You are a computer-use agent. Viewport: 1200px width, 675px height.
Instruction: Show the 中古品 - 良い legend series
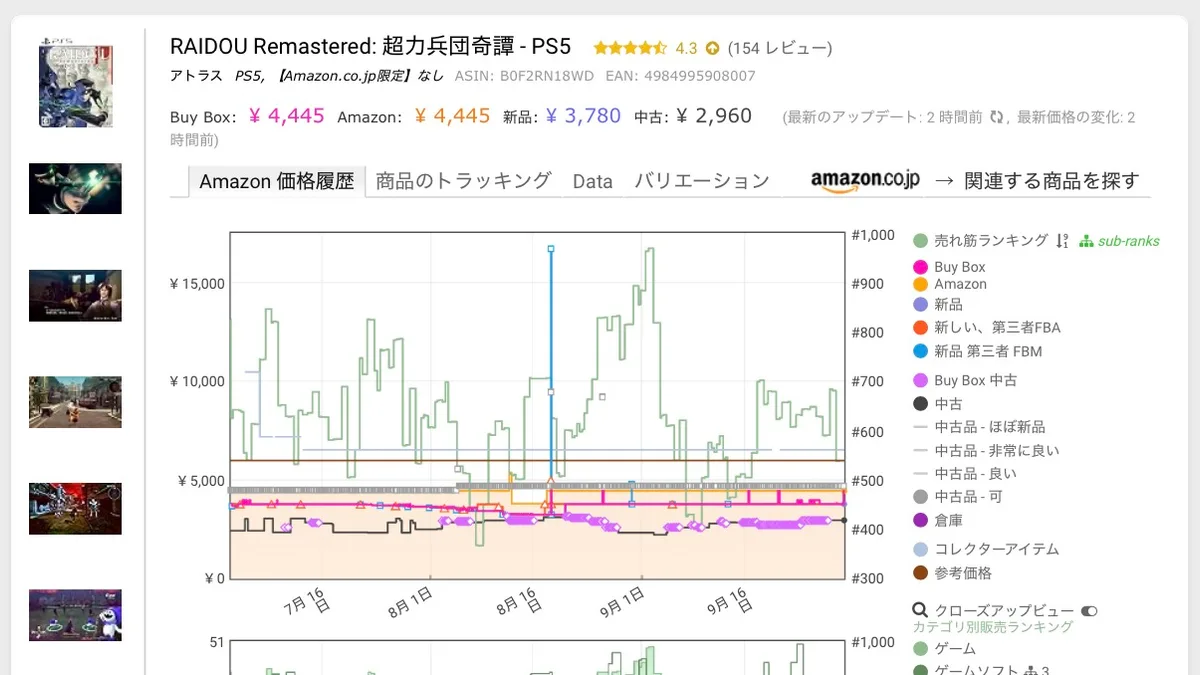click(965, 474)
